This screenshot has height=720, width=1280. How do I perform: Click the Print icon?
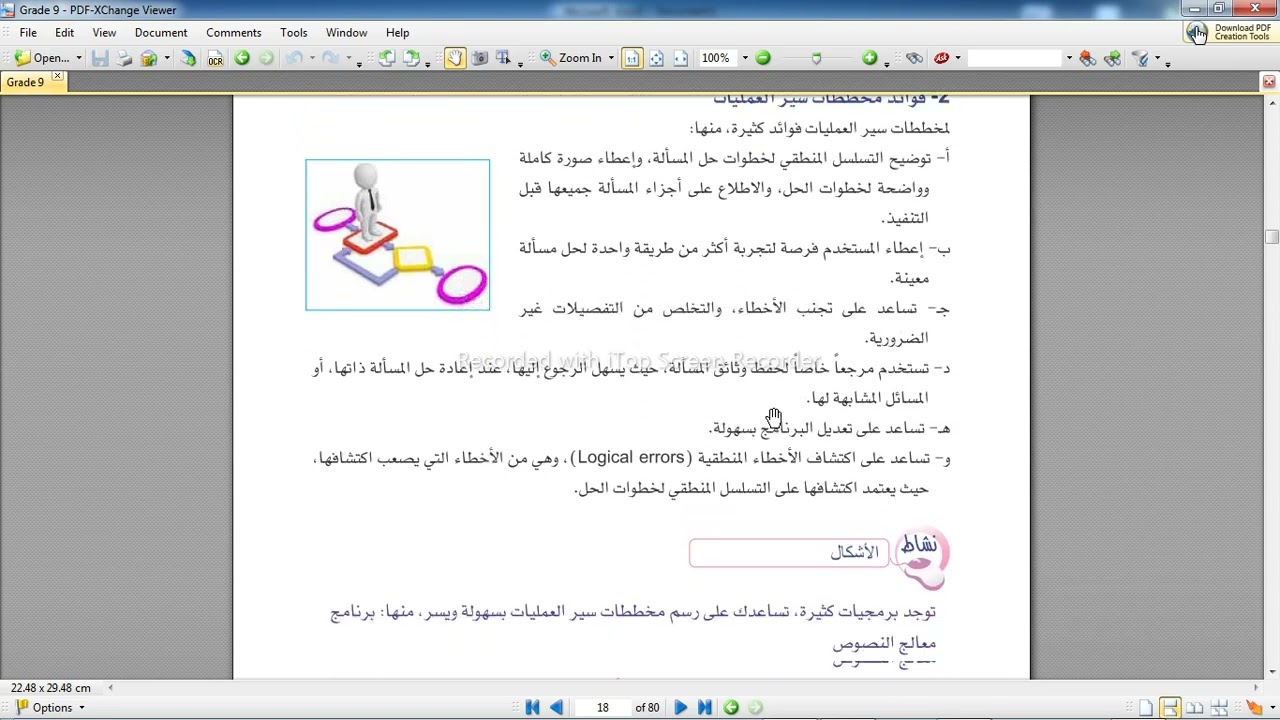point(124,58)
